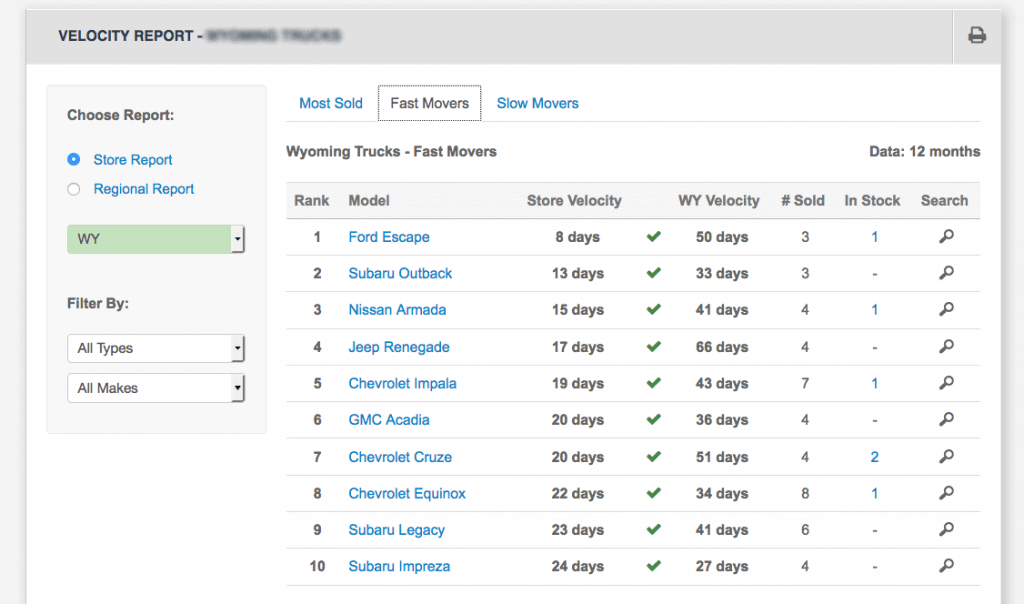Click the Model column header
Screen dimensions: 1024x604
pyautogui.click(x=369, y=200)
